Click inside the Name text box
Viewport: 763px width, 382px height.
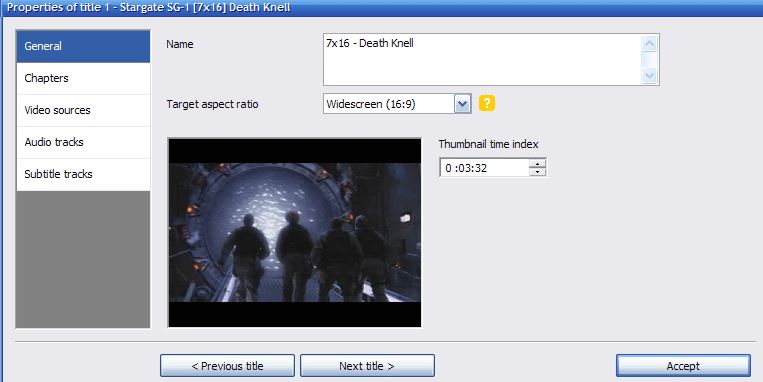pos(482,59)
